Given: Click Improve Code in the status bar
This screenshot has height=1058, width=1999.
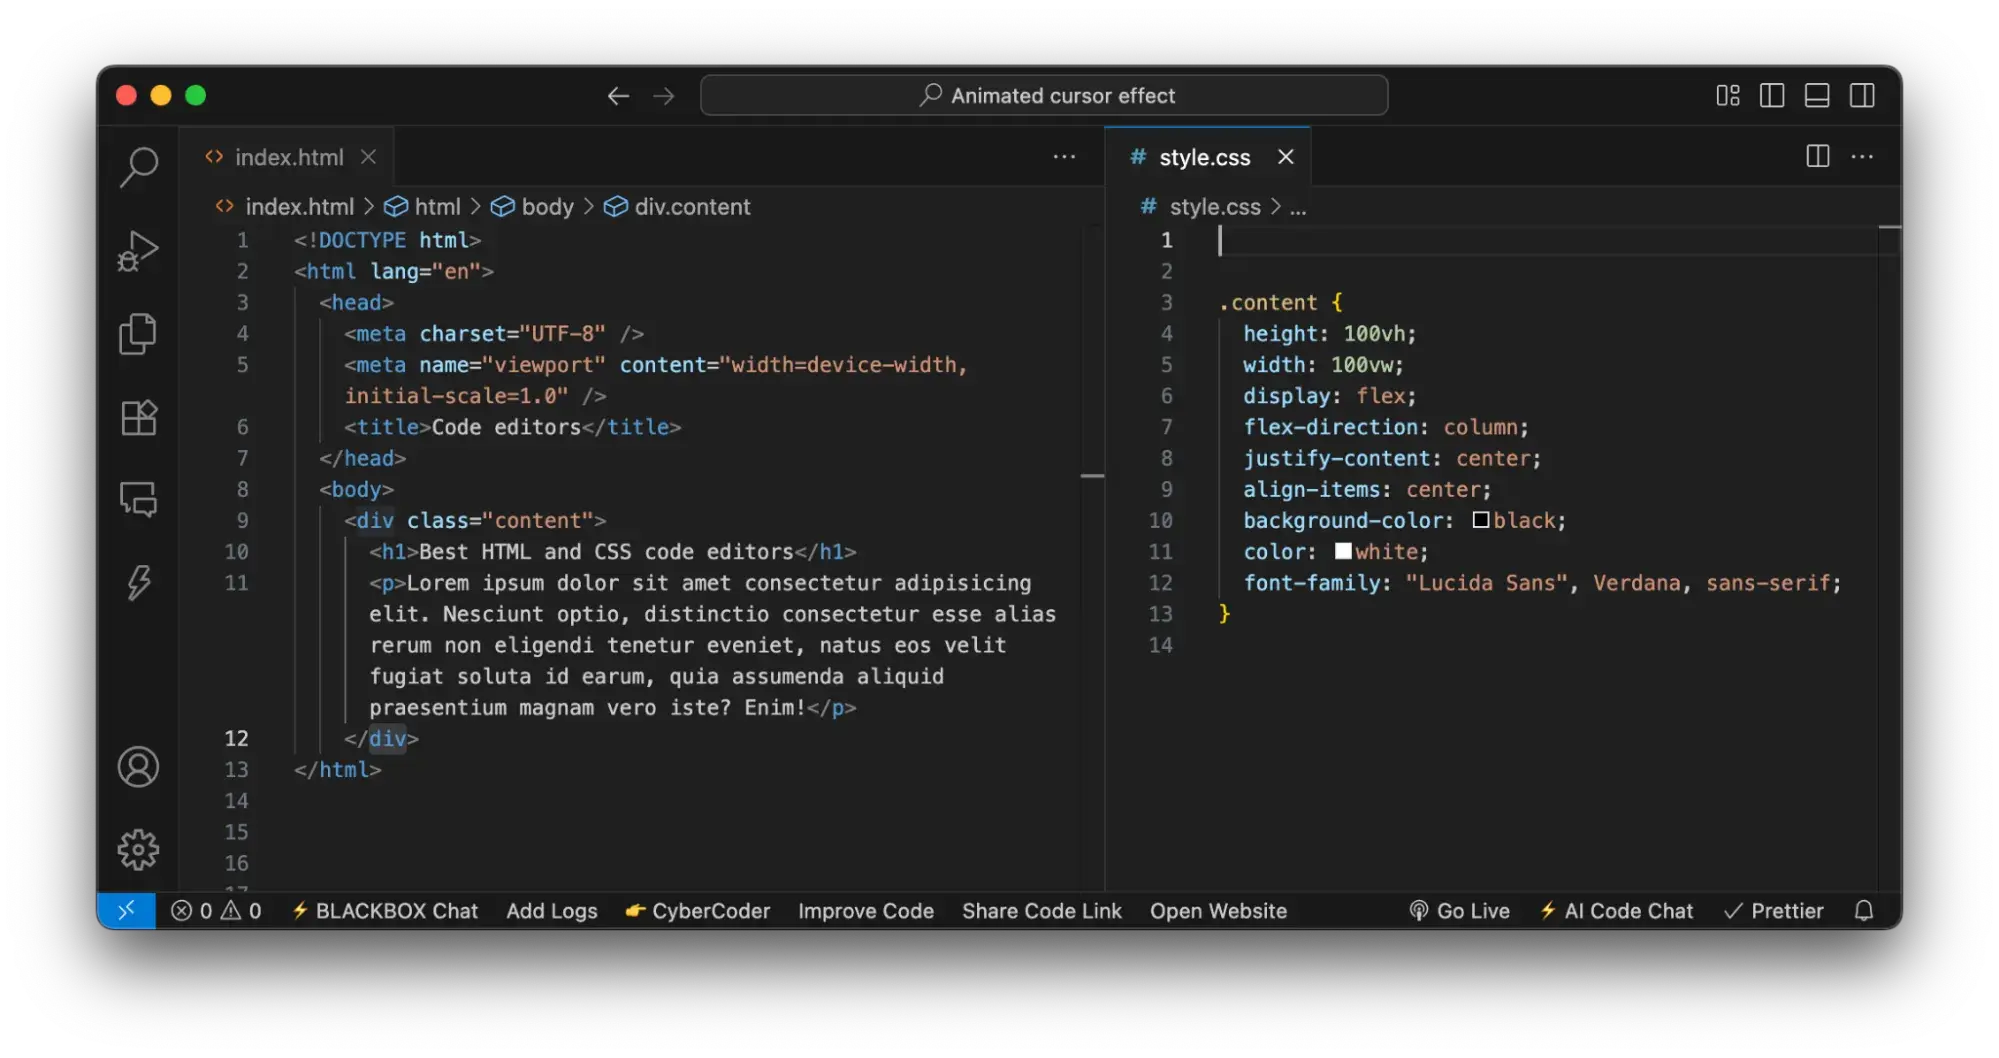Looking at the screenshot, I should (x=865, y=911).
